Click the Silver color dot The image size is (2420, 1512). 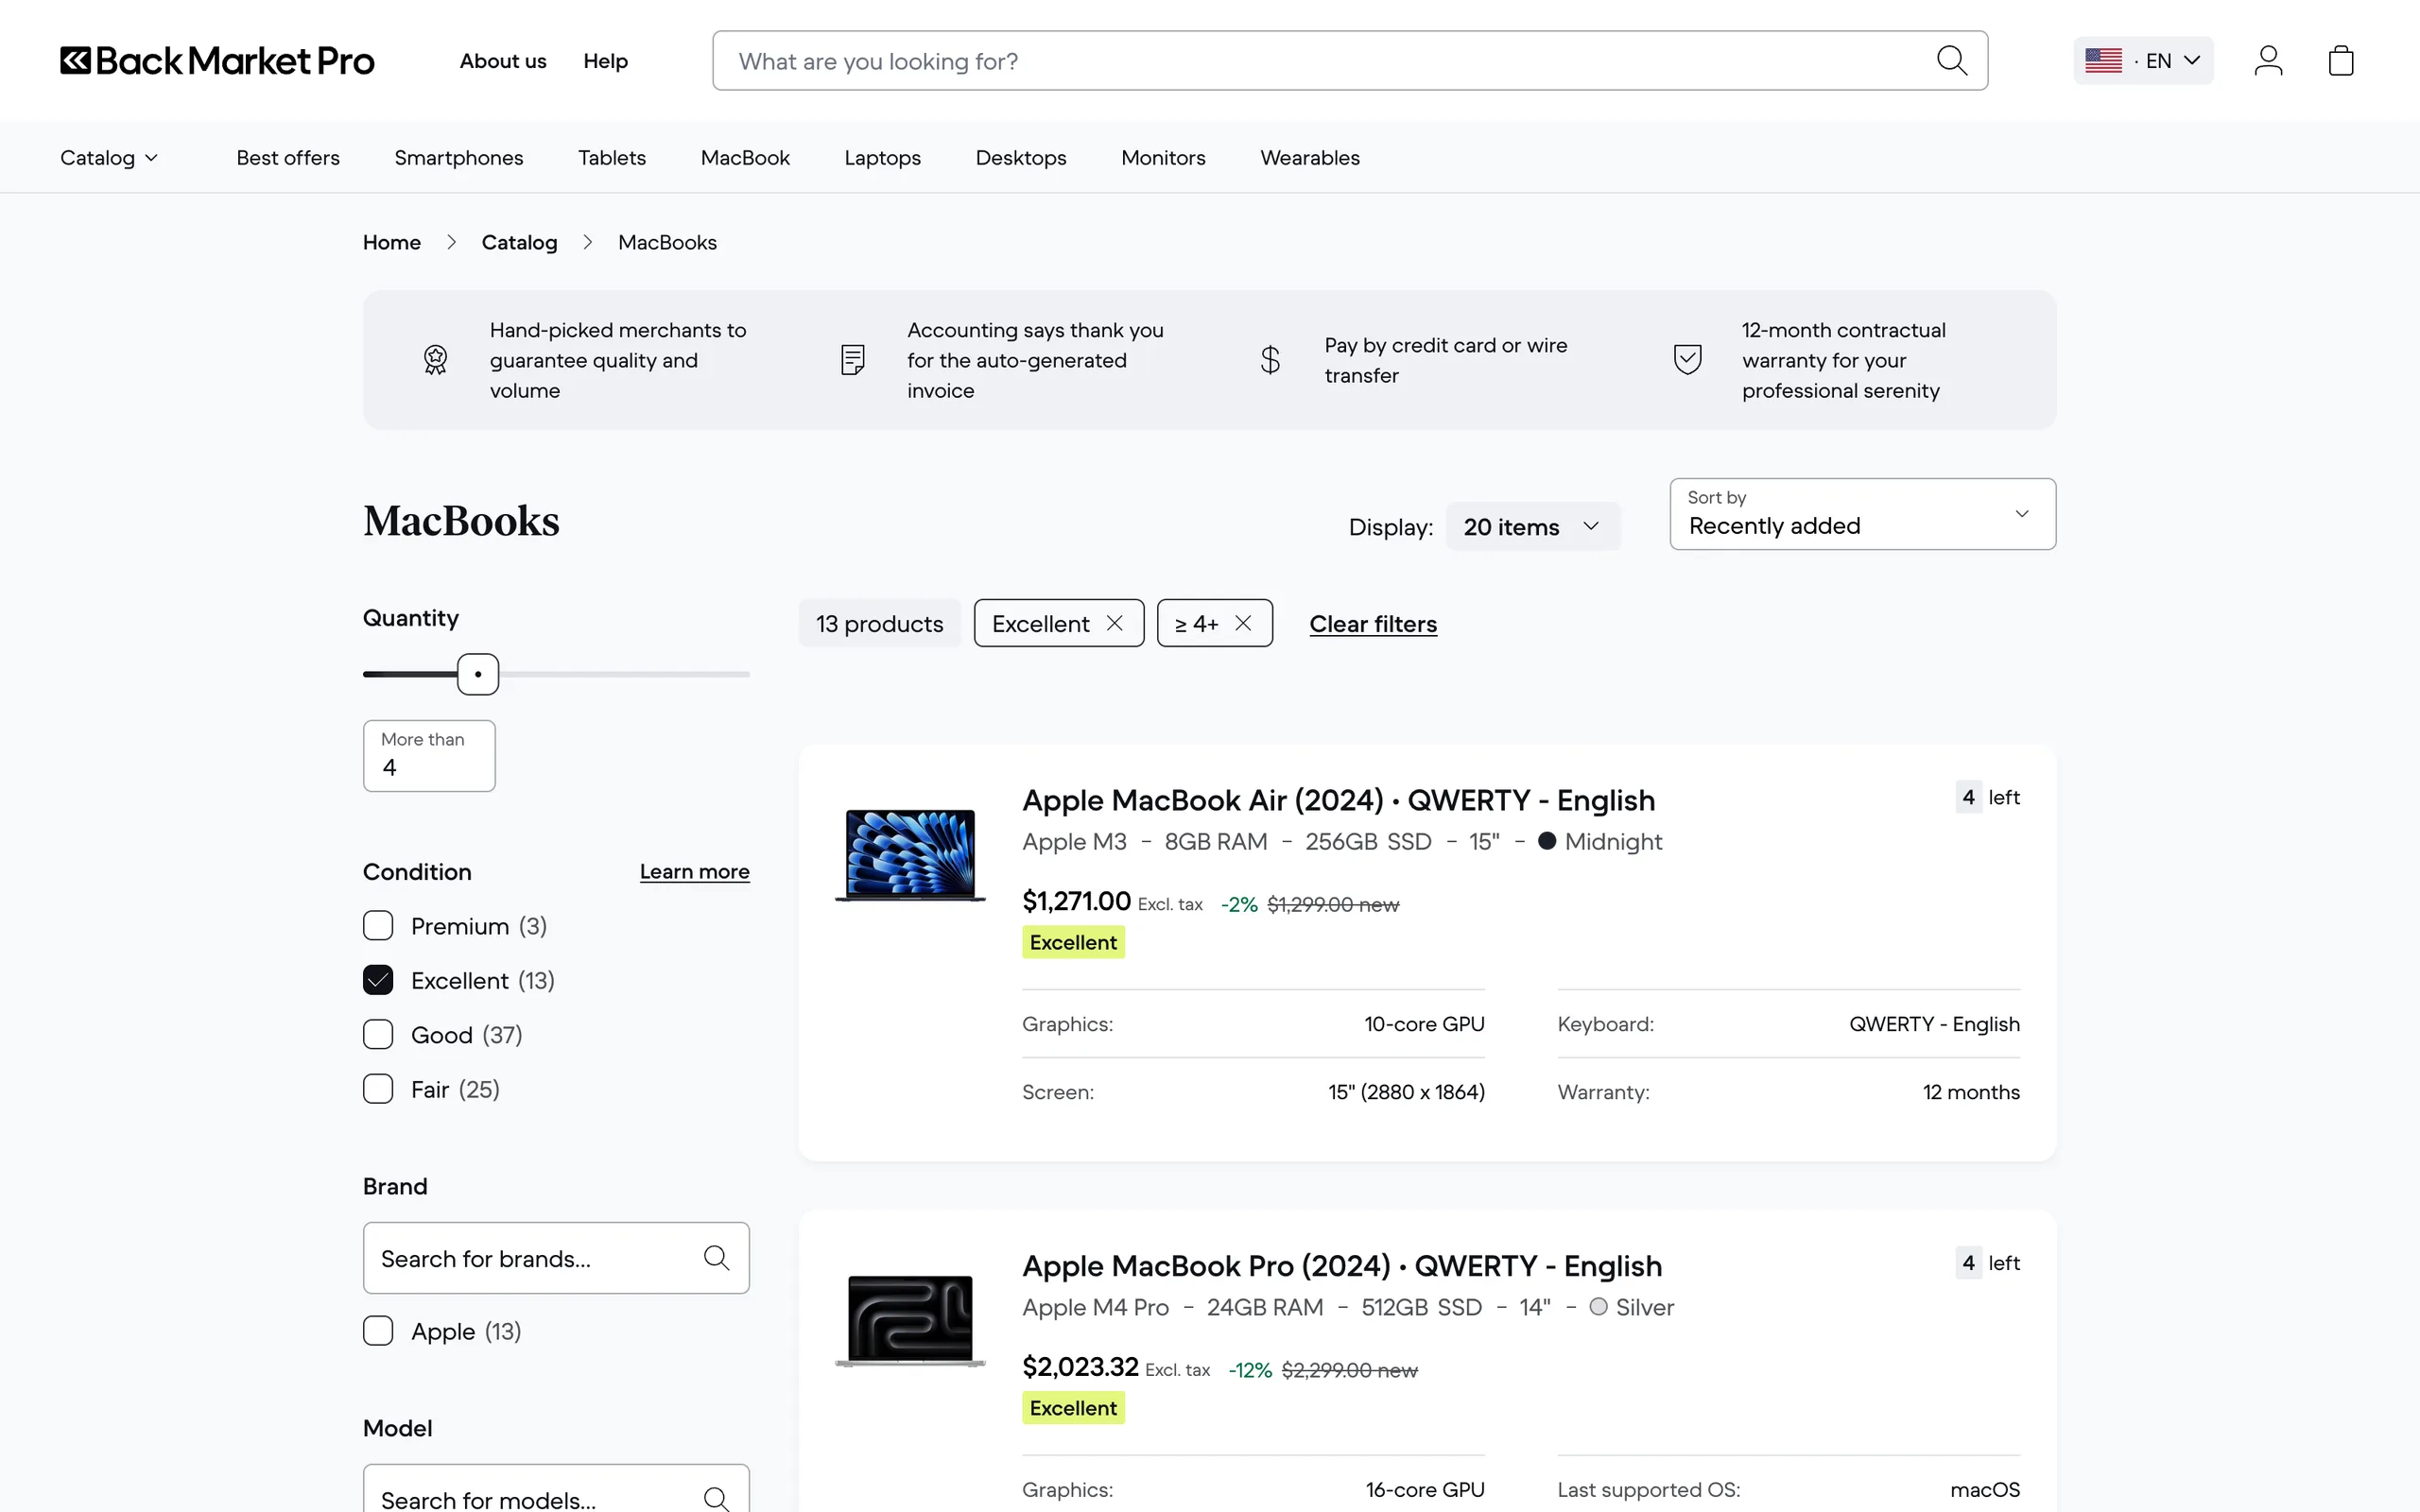(x=1598, y=1307)
